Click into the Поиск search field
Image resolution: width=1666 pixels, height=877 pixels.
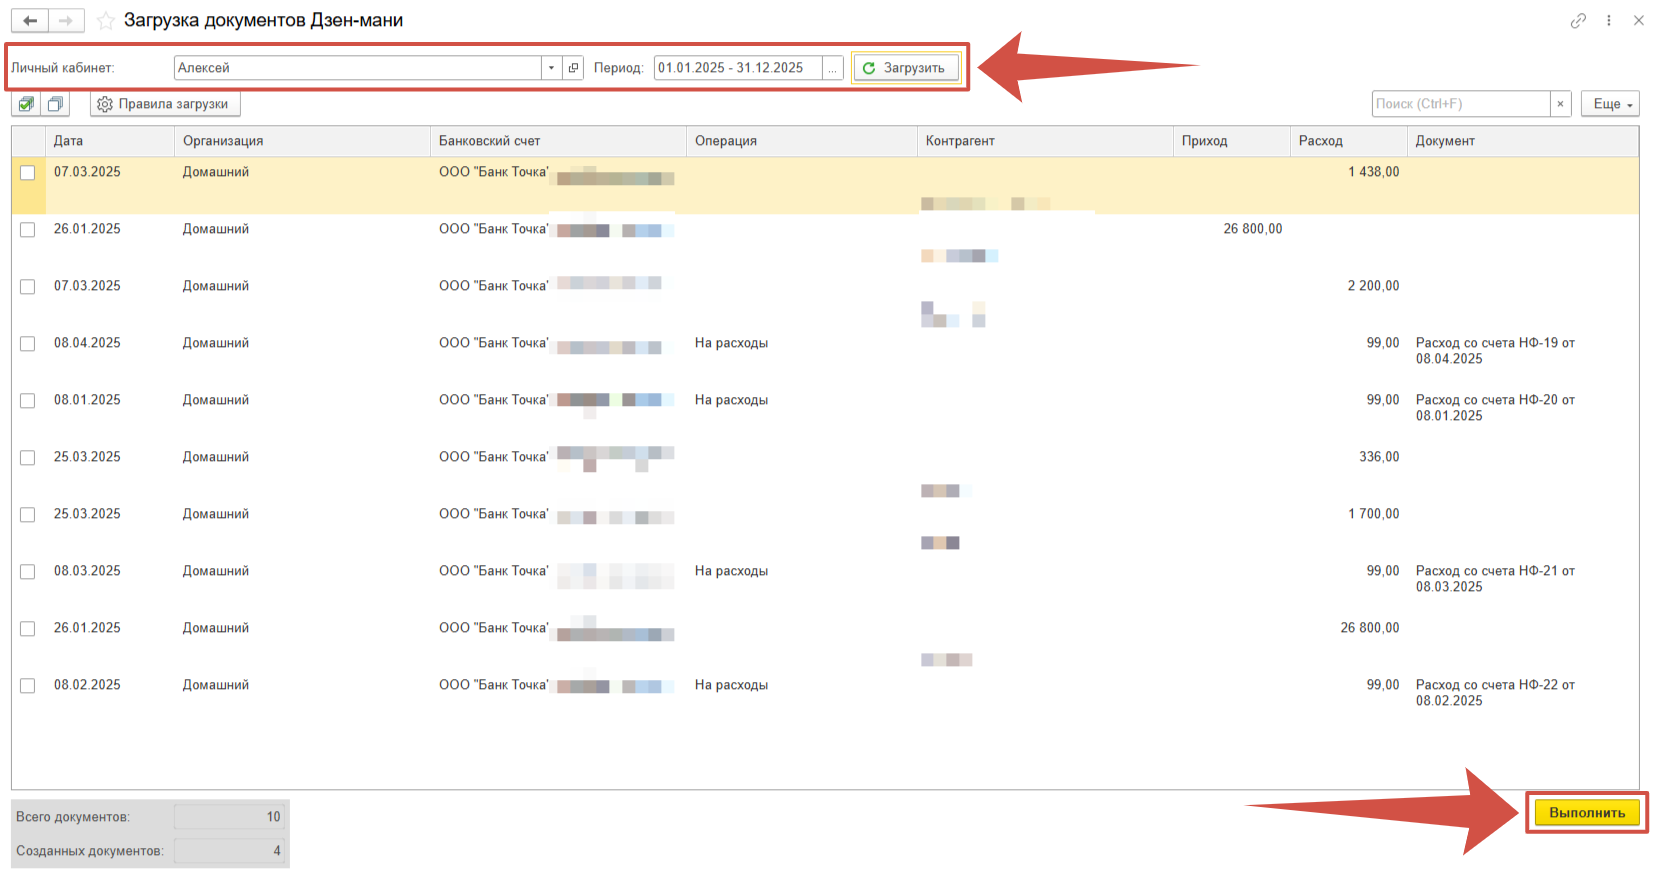pos(1460,104)
